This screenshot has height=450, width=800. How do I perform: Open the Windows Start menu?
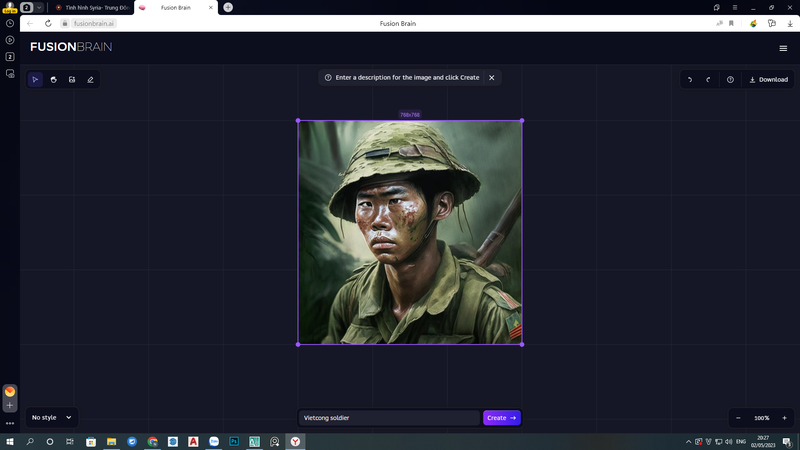coord(10,442)
